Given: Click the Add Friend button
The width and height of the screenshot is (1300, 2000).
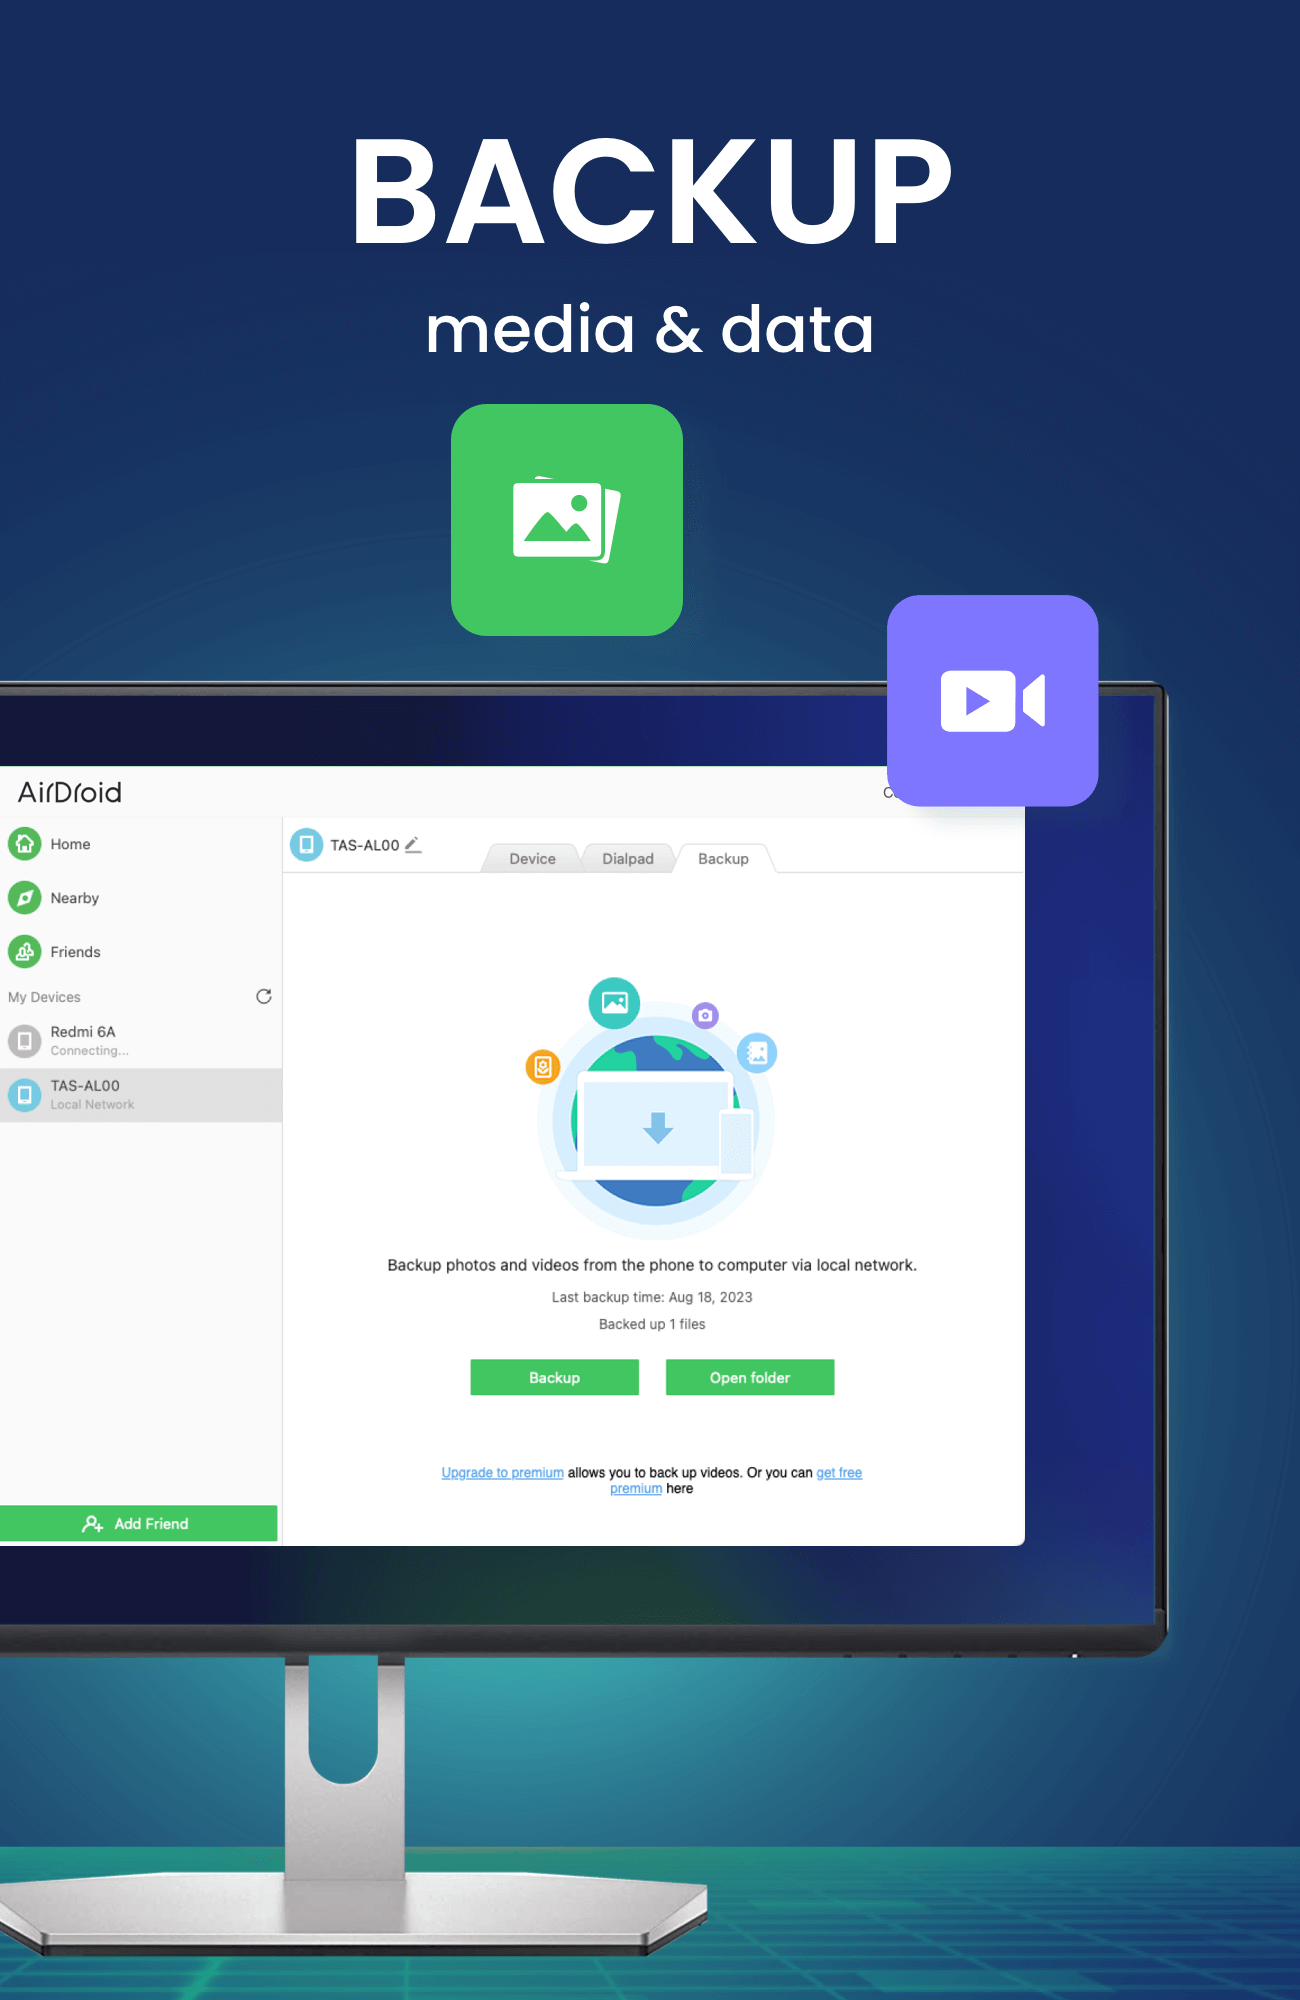Looking at the screenshot, I should [139, 1523].
